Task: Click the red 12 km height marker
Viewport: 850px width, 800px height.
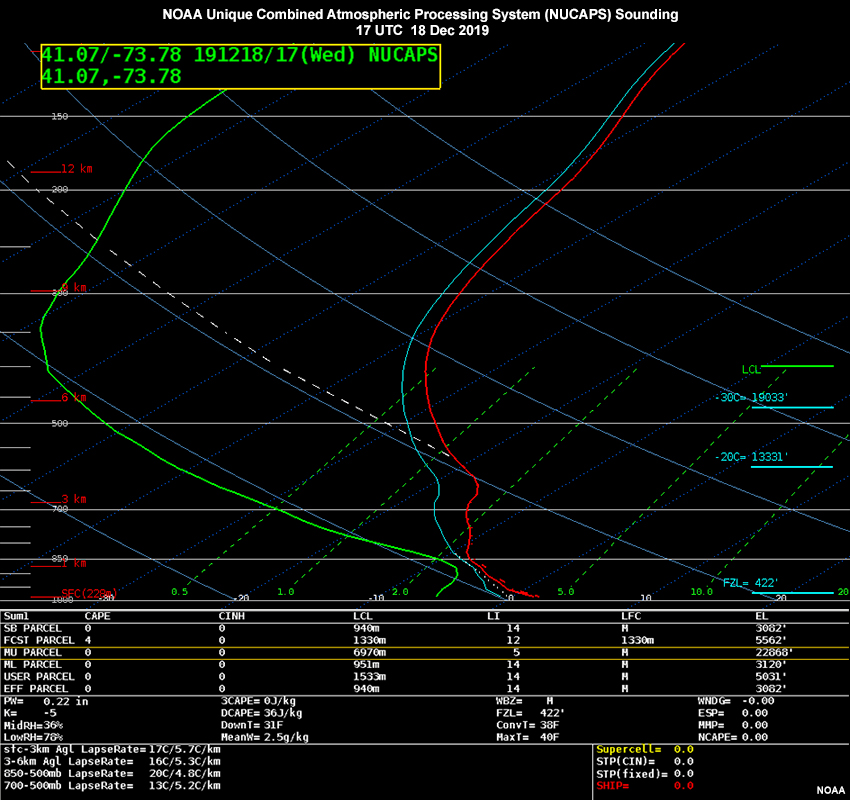Action: [x=61, y=169]
